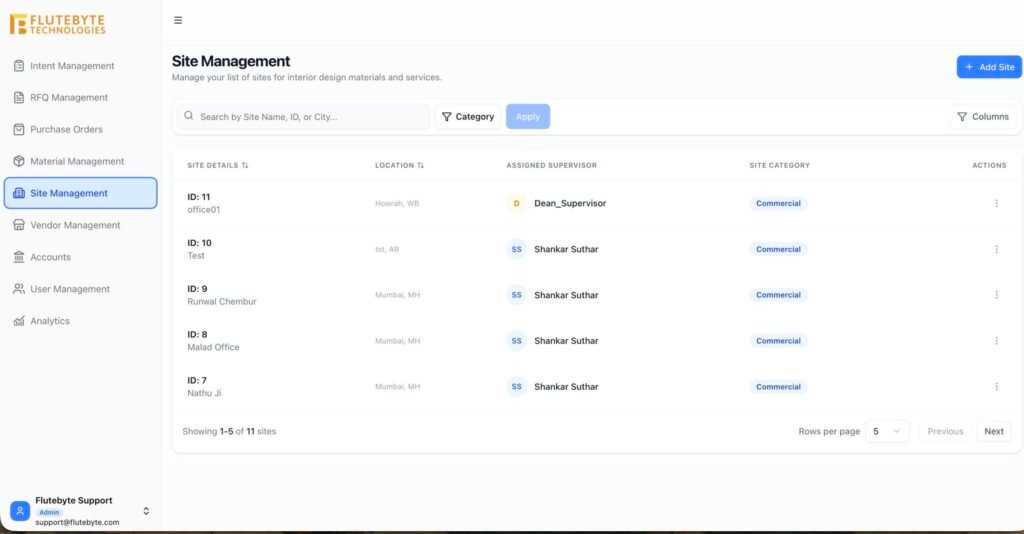Viewport: 1024px width, 534px height.
Task: Click SS avatar in the Runwal Chembur row
Action: click(517, 295)
